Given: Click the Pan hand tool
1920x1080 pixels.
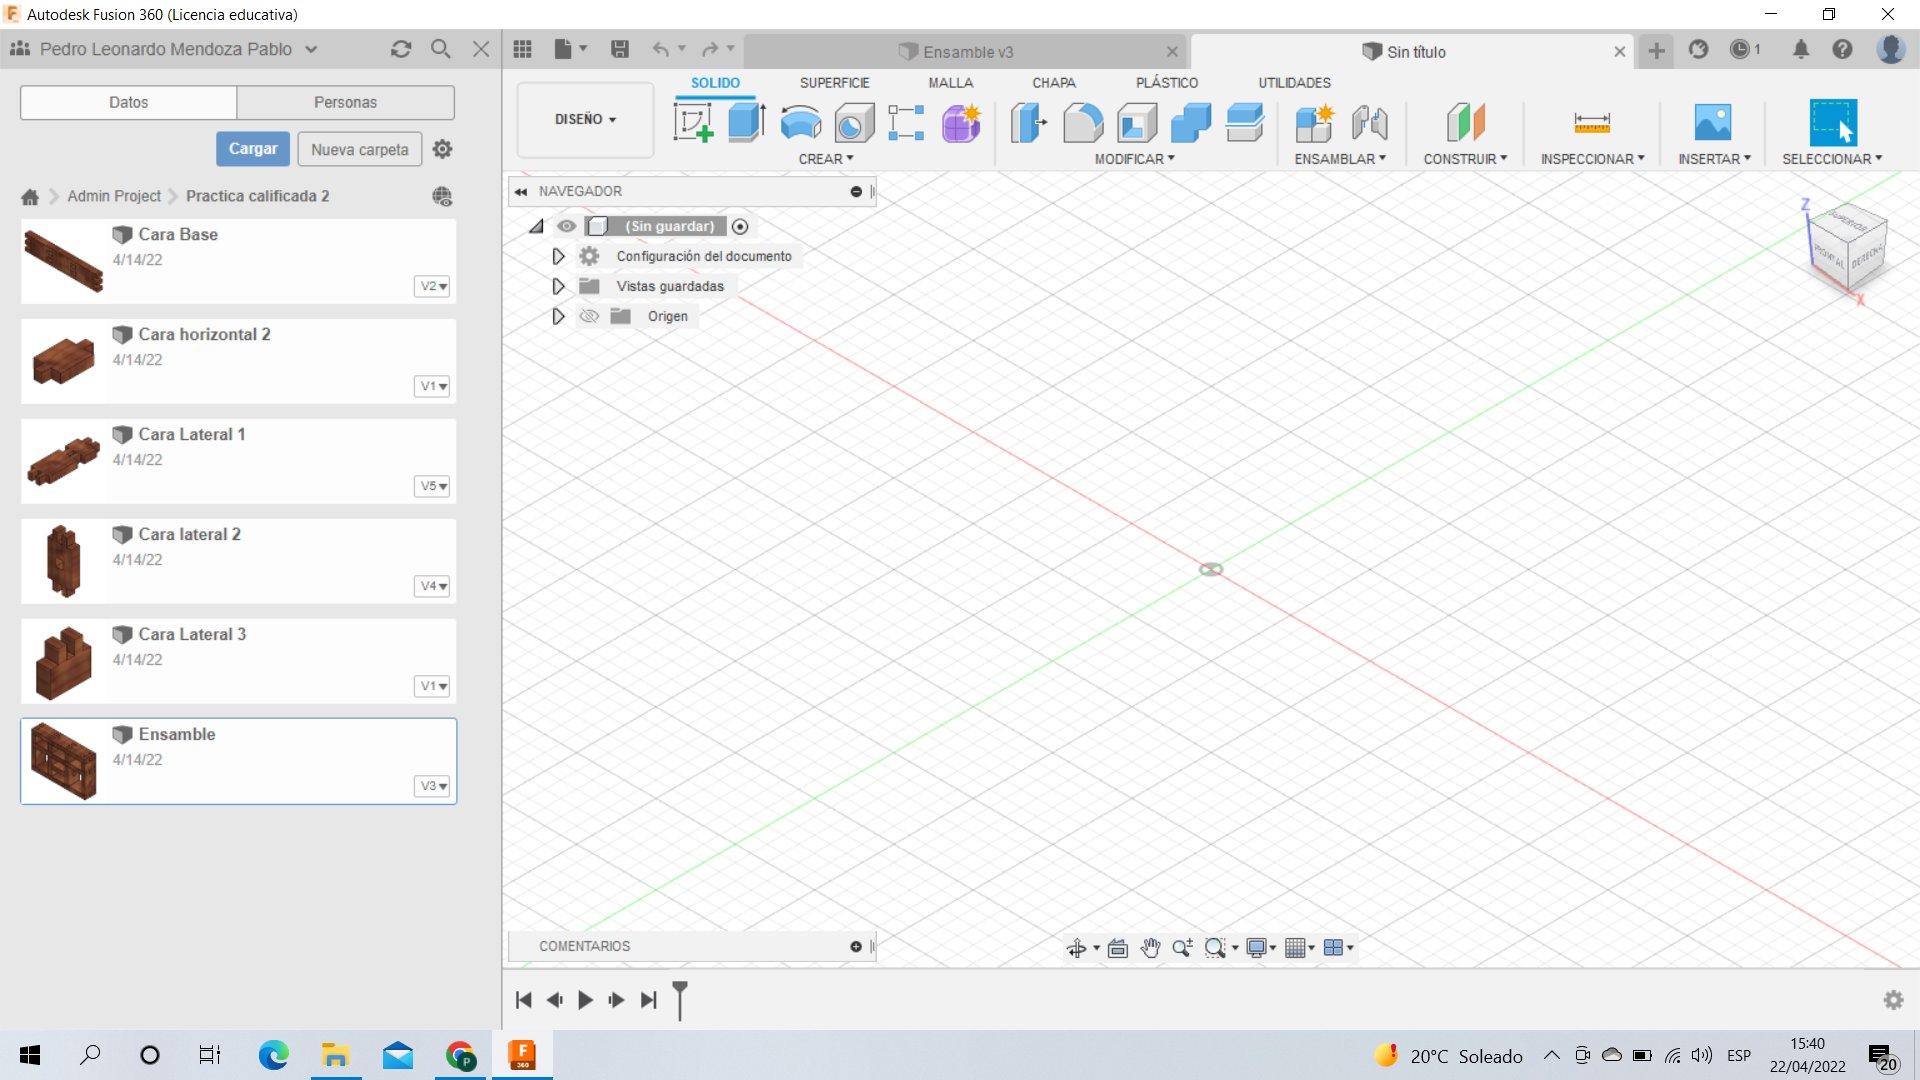Looking at the screenshot, I should (x=1150, y=948).
